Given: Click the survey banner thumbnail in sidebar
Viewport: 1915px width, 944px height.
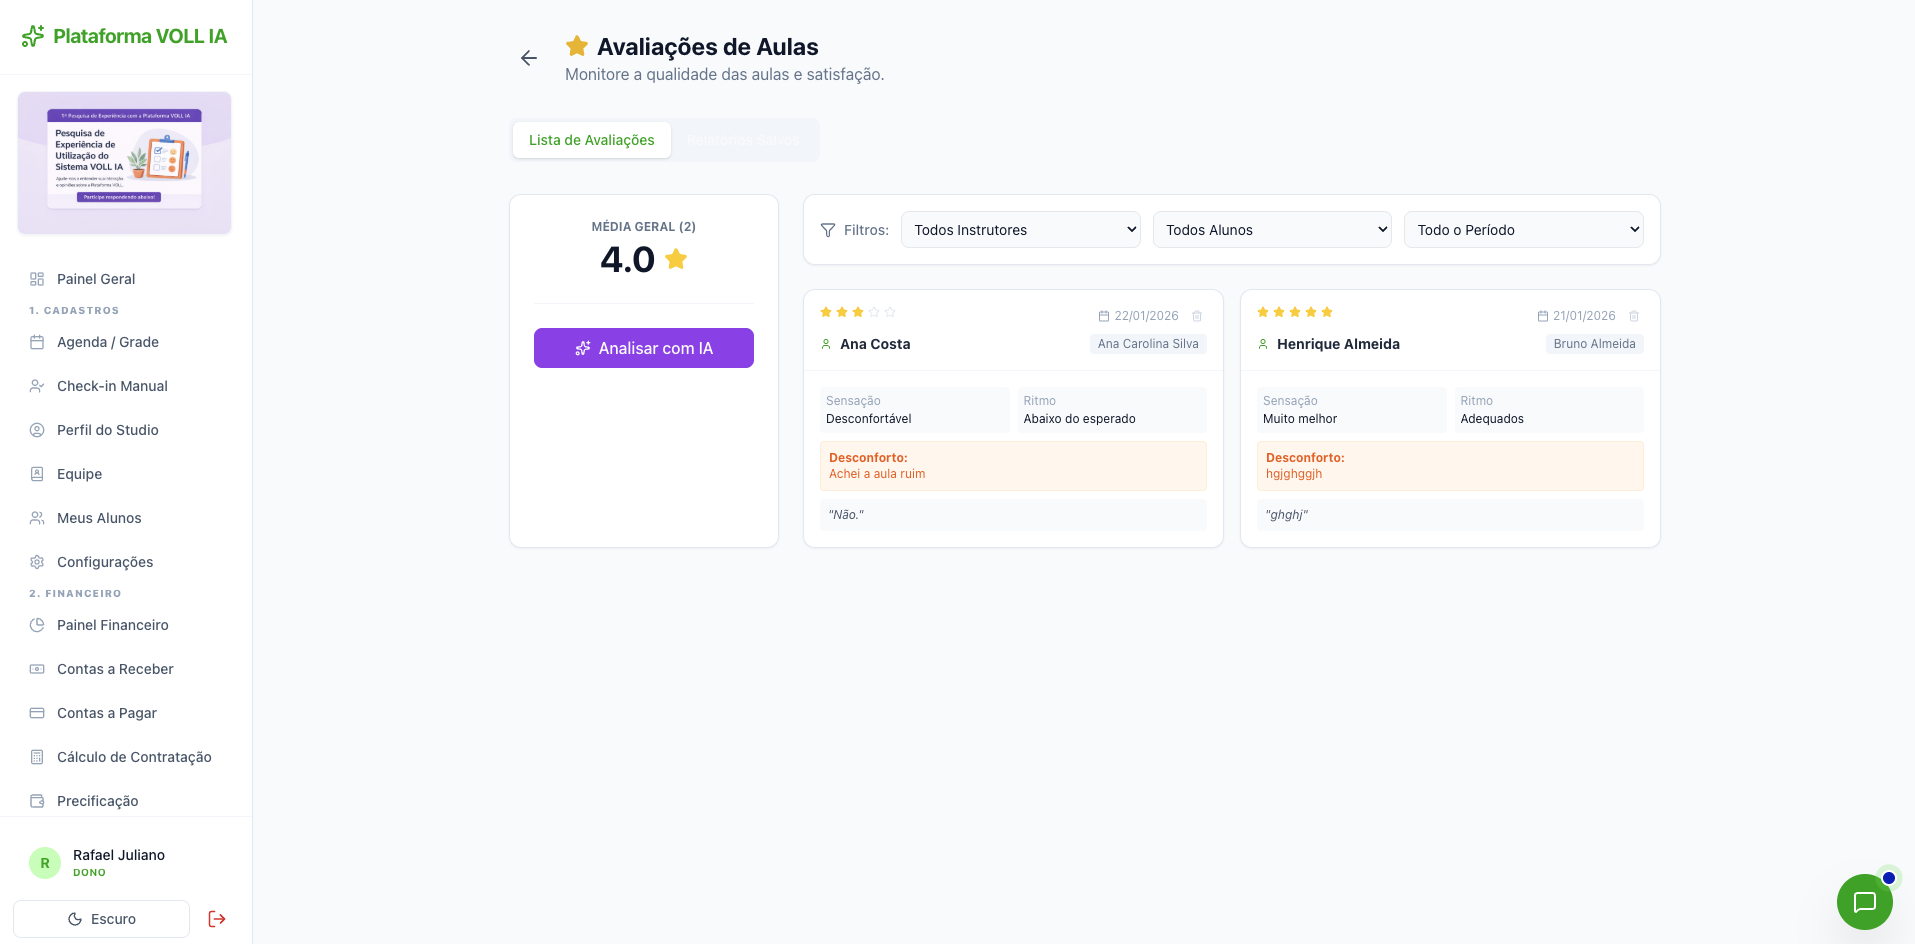Looking at the screenshot, I should pos(124,163).
